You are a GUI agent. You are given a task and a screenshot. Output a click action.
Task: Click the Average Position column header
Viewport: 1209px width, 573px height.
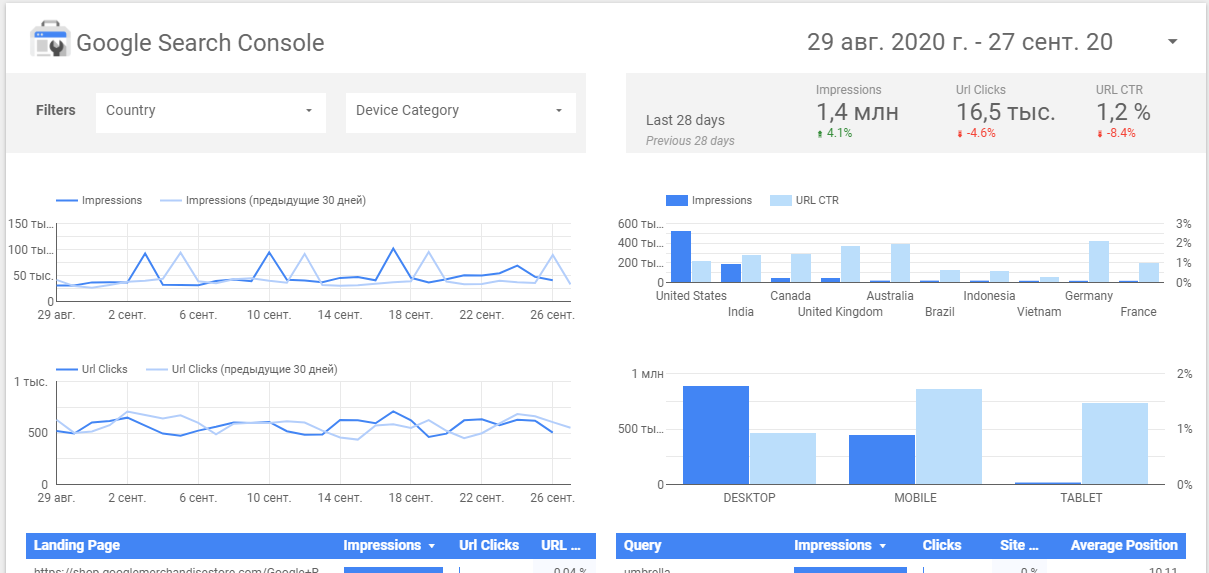1124,545
